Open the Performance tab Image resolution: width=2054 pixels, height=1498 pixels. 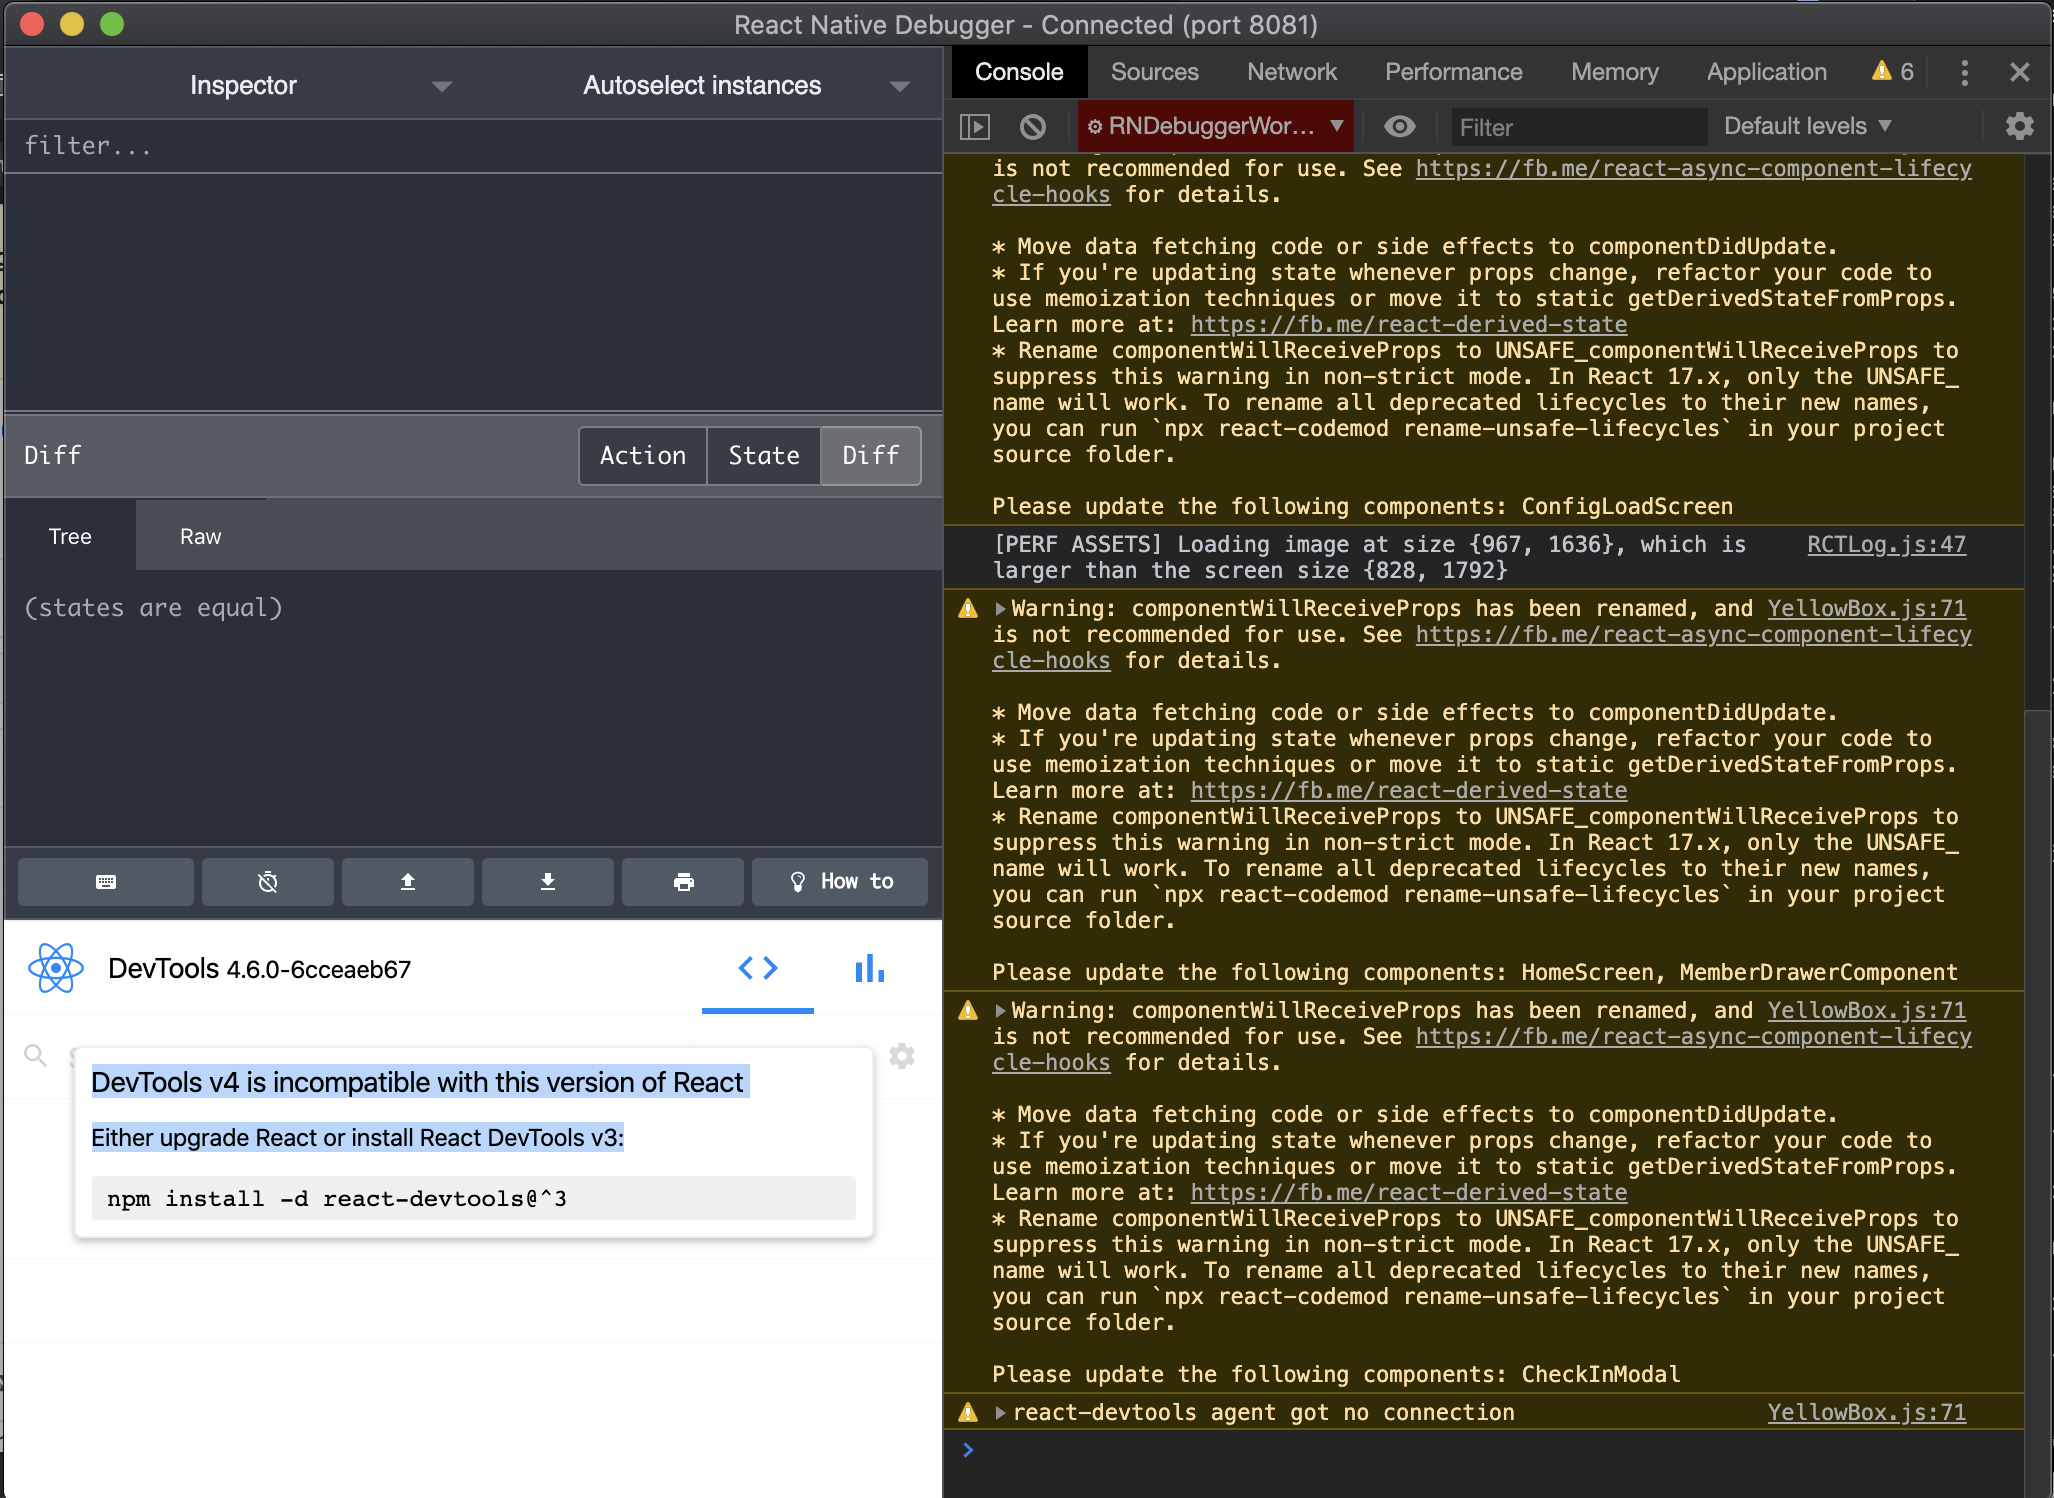pyautogui.click(x=1453, y=72)
